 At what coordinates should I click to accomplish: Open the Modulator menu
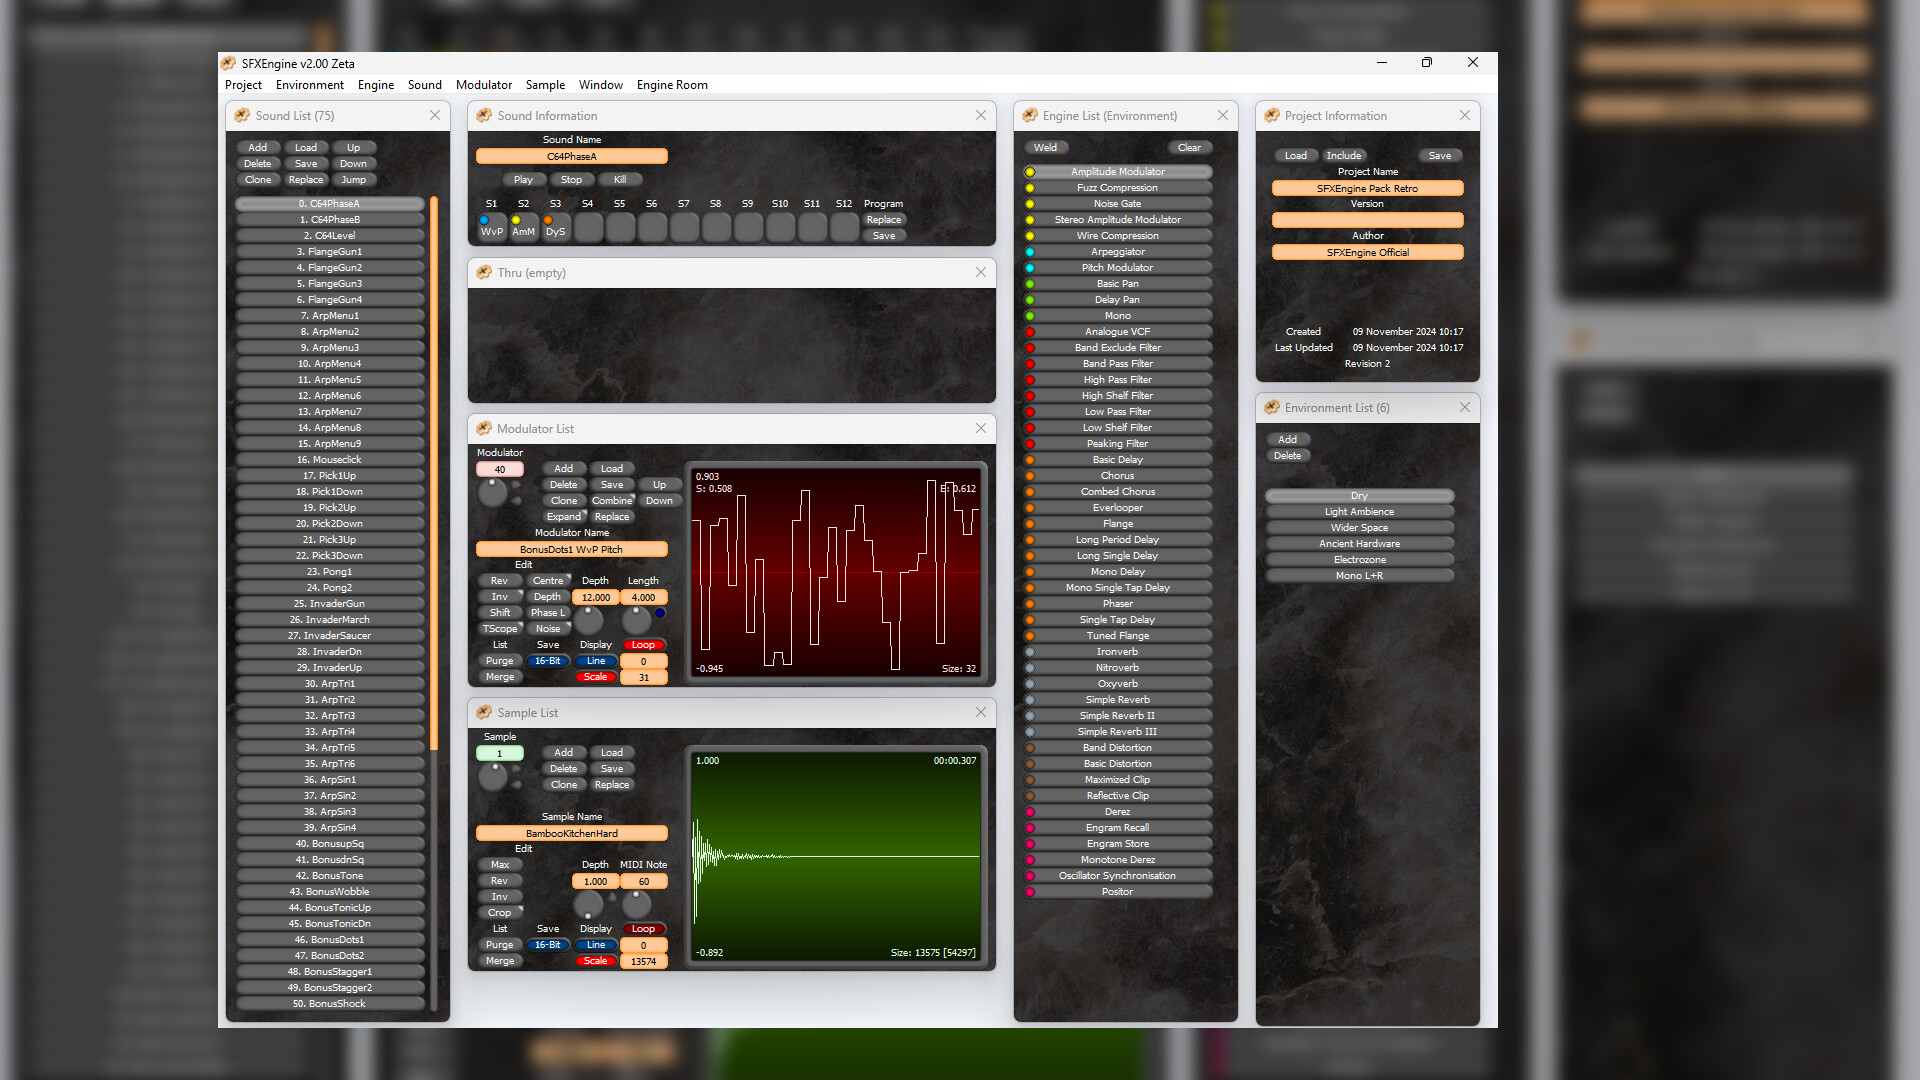484,85
